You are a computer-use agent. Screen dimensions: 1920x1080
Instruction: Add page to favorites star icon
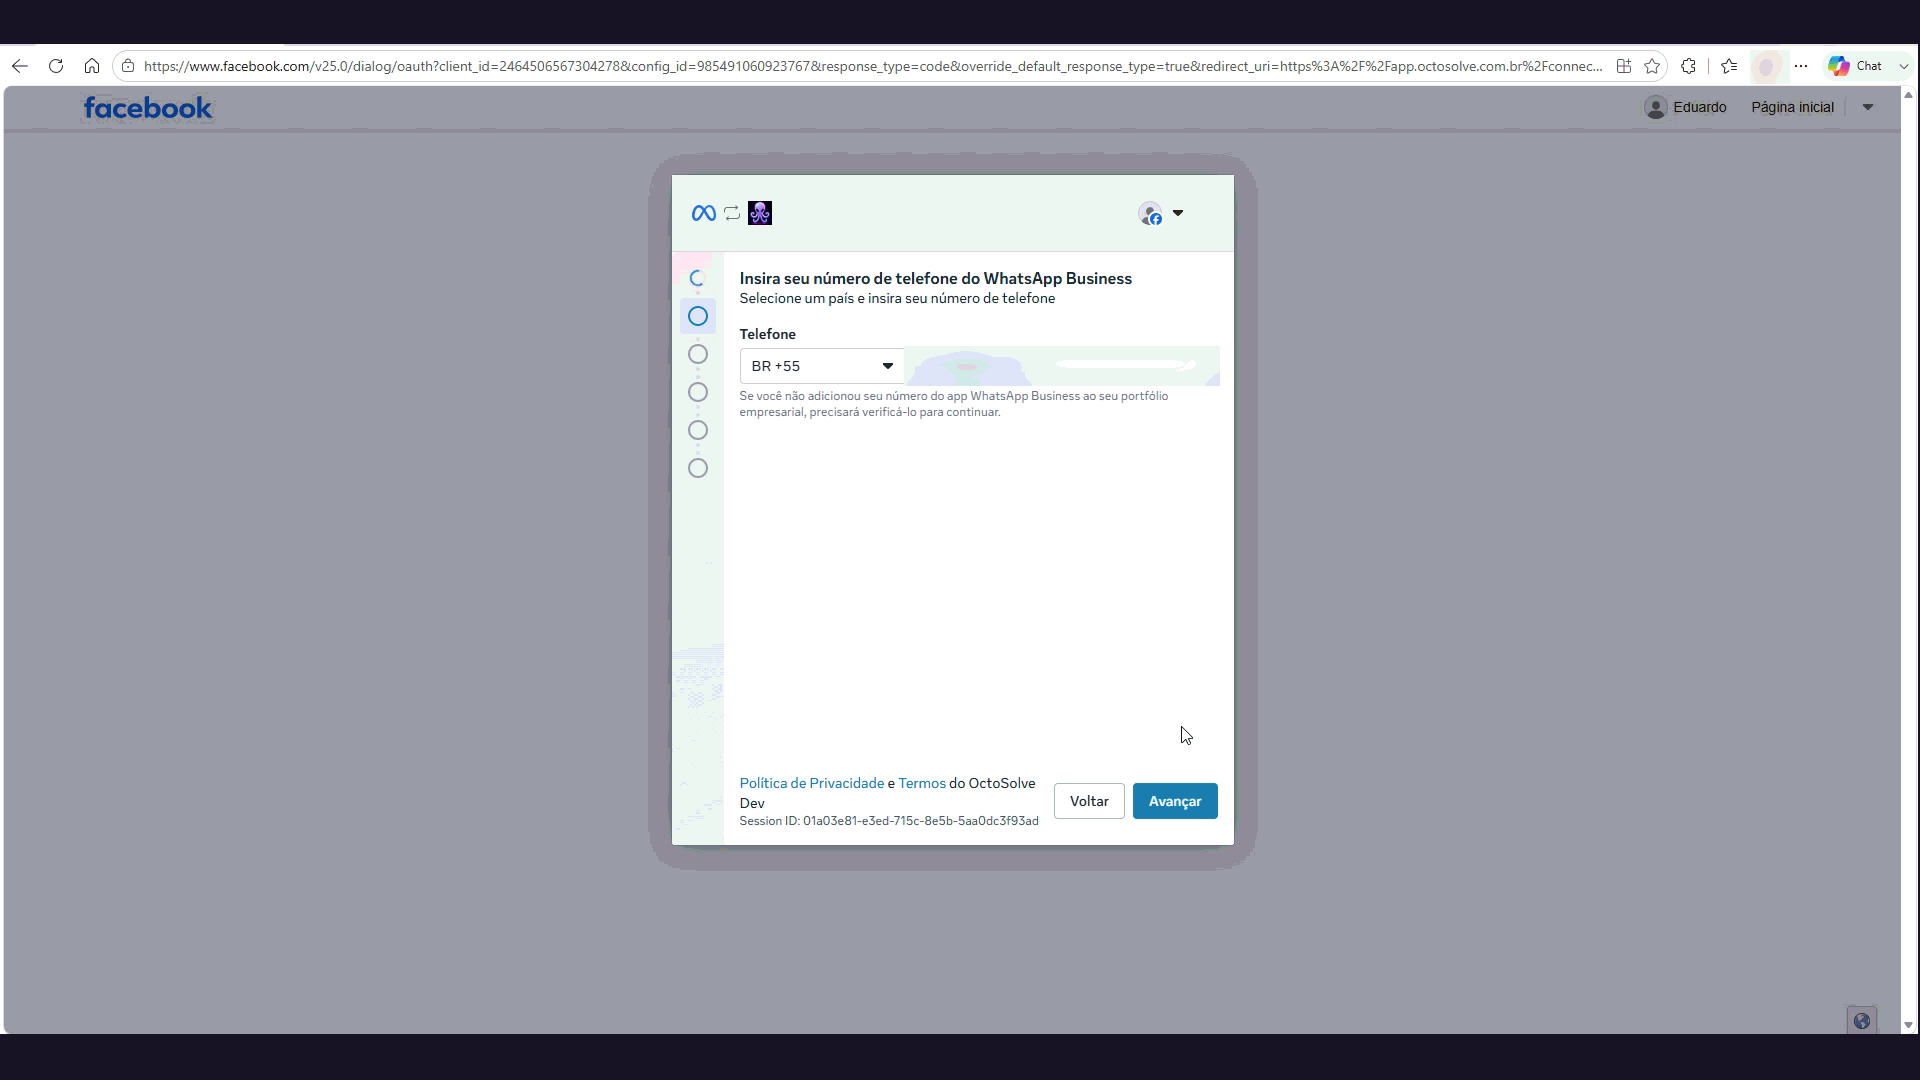tap(1652, 66)
